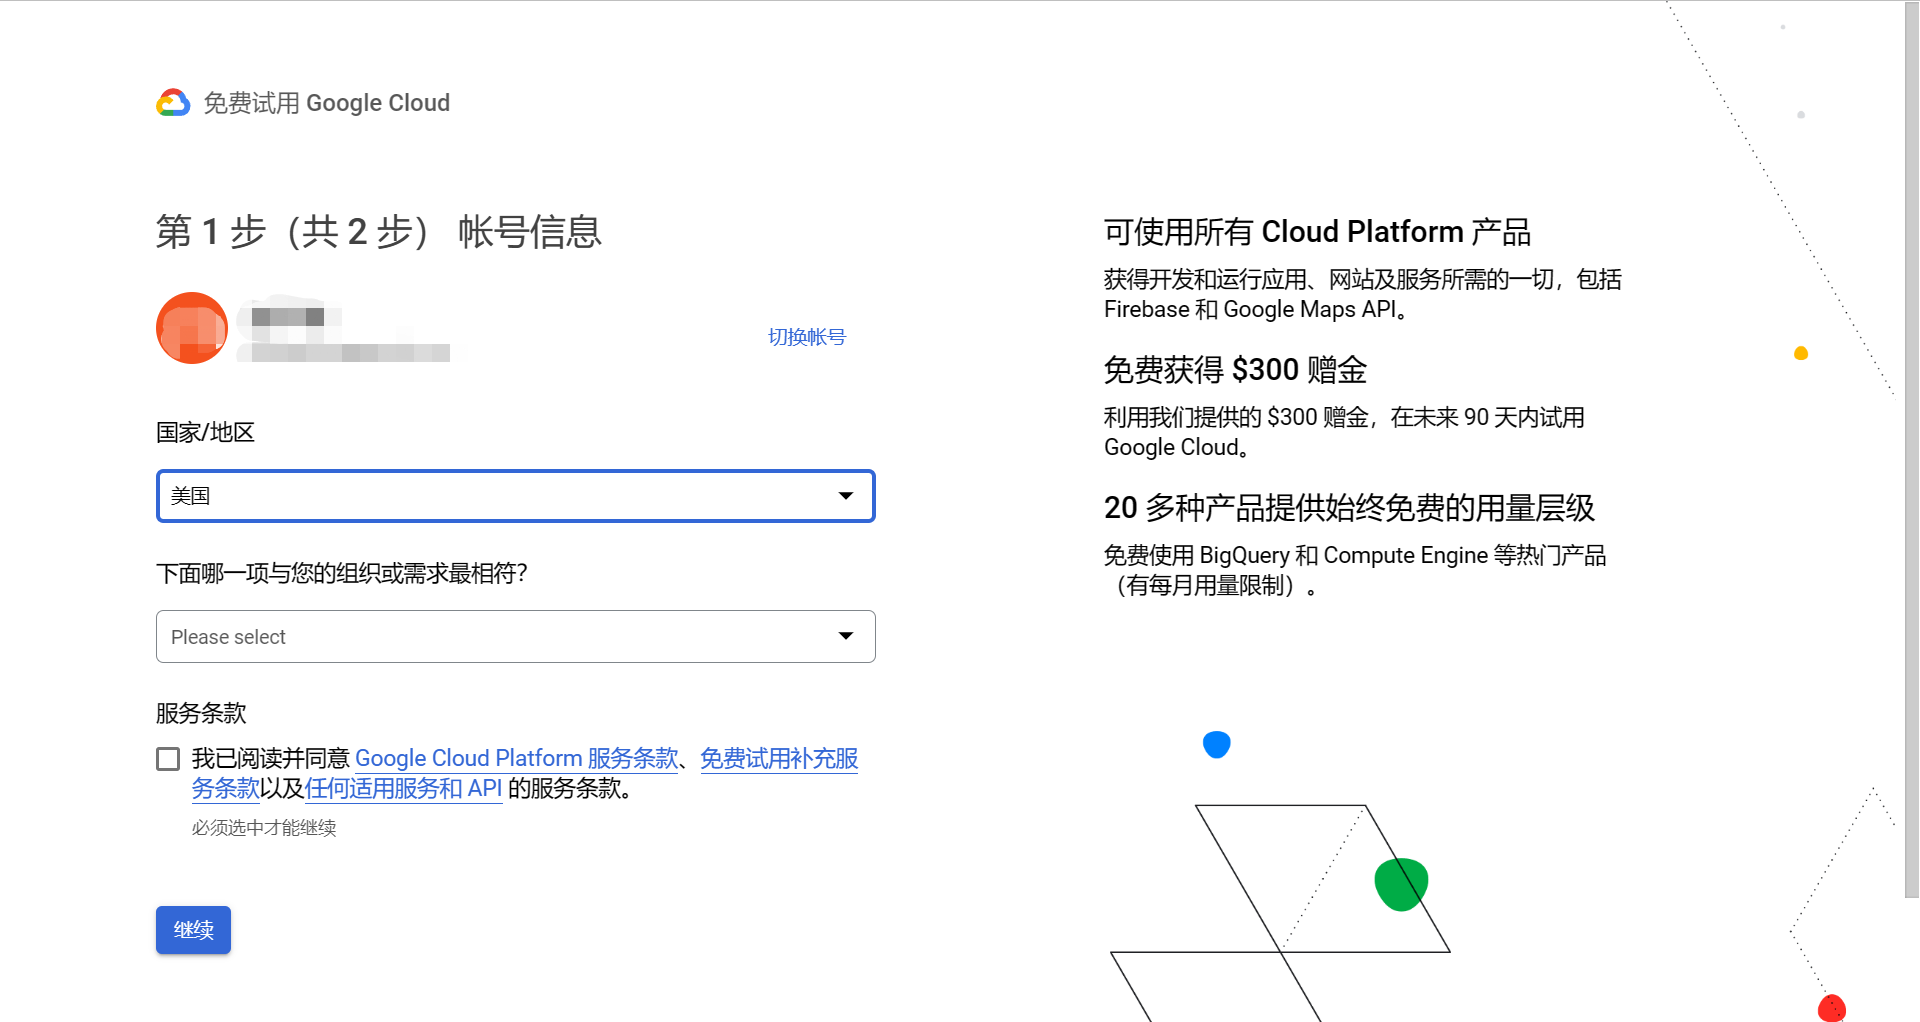This screenshot has height=1022, width=1920.
Task: Open the Google Cloud Platform 服务条款 link
Action: point(517,758)
